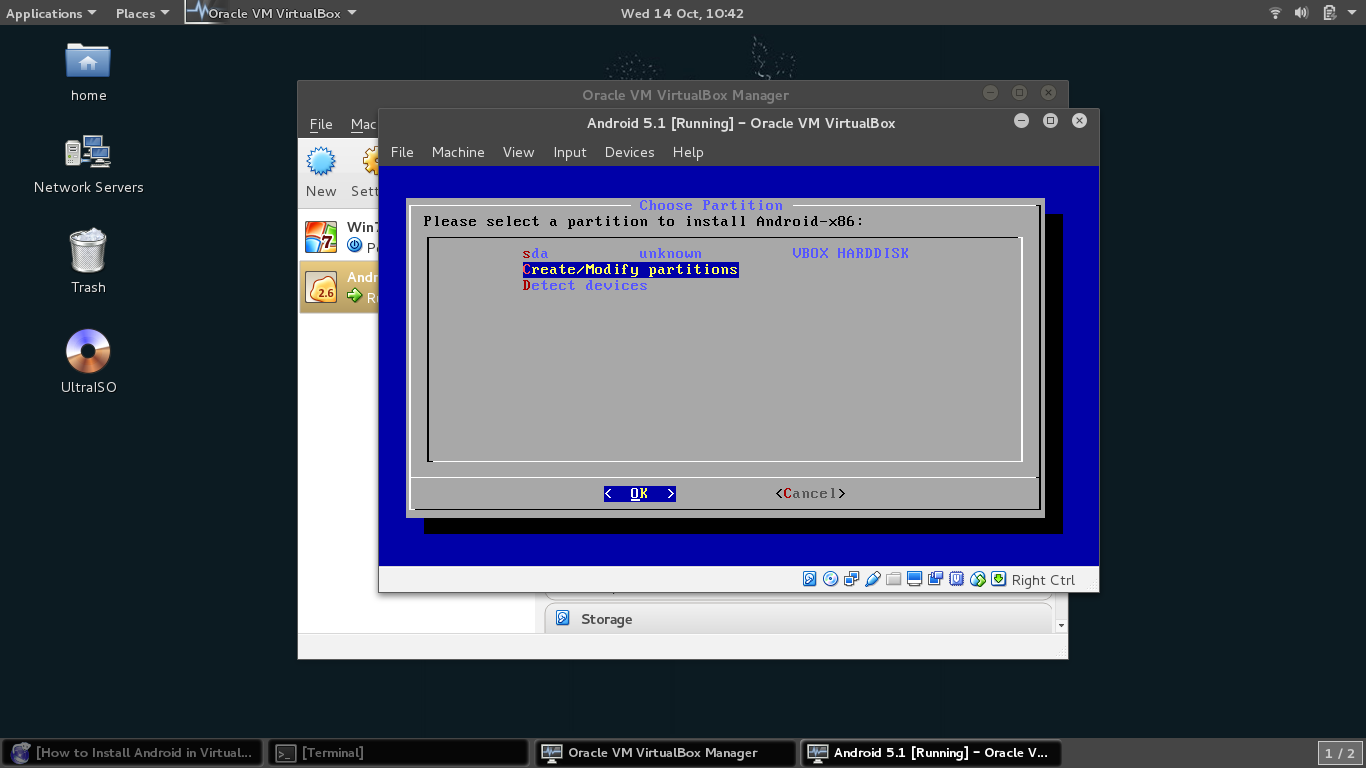The height and width of the screenshot is (768, 1366).
Task: Click the optical disc indicator in VM status bar
Action: [831, 579]
